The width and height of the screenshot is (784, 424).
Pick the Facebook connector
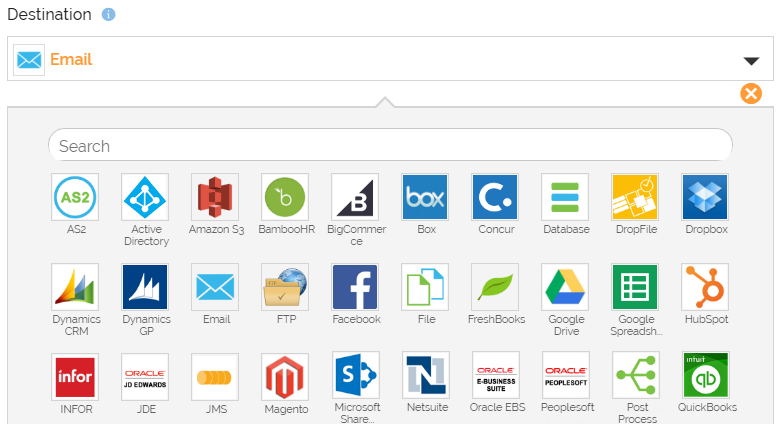(x=355, y=287)
